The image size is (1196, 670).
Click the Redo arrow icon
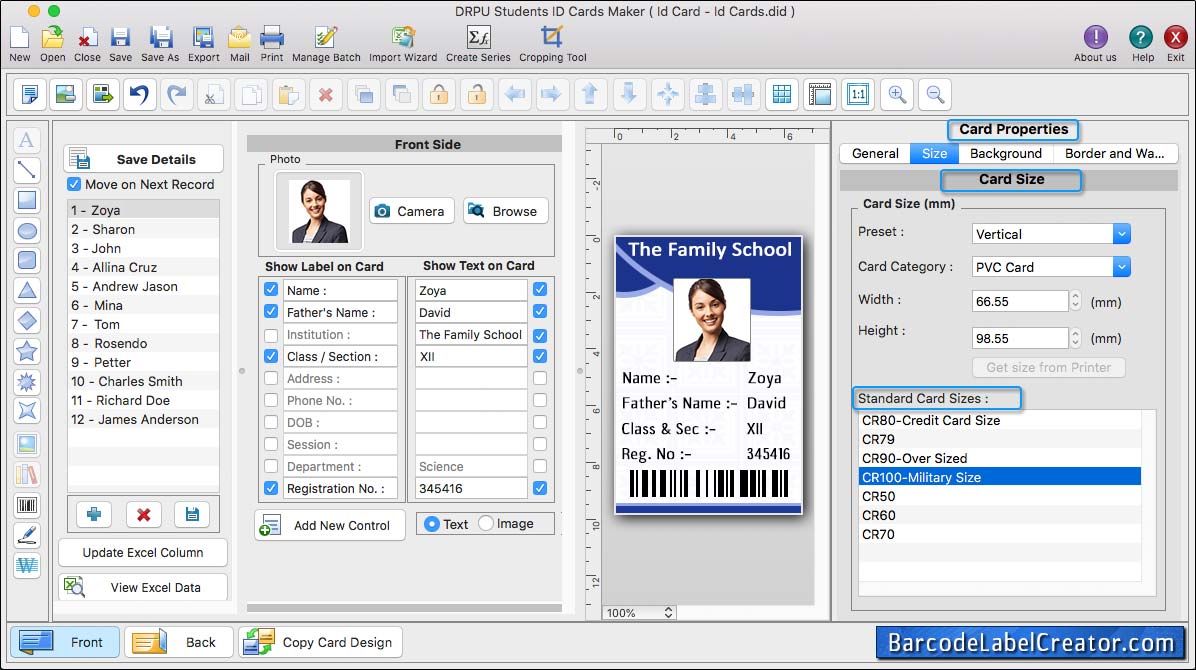(177, 95)
